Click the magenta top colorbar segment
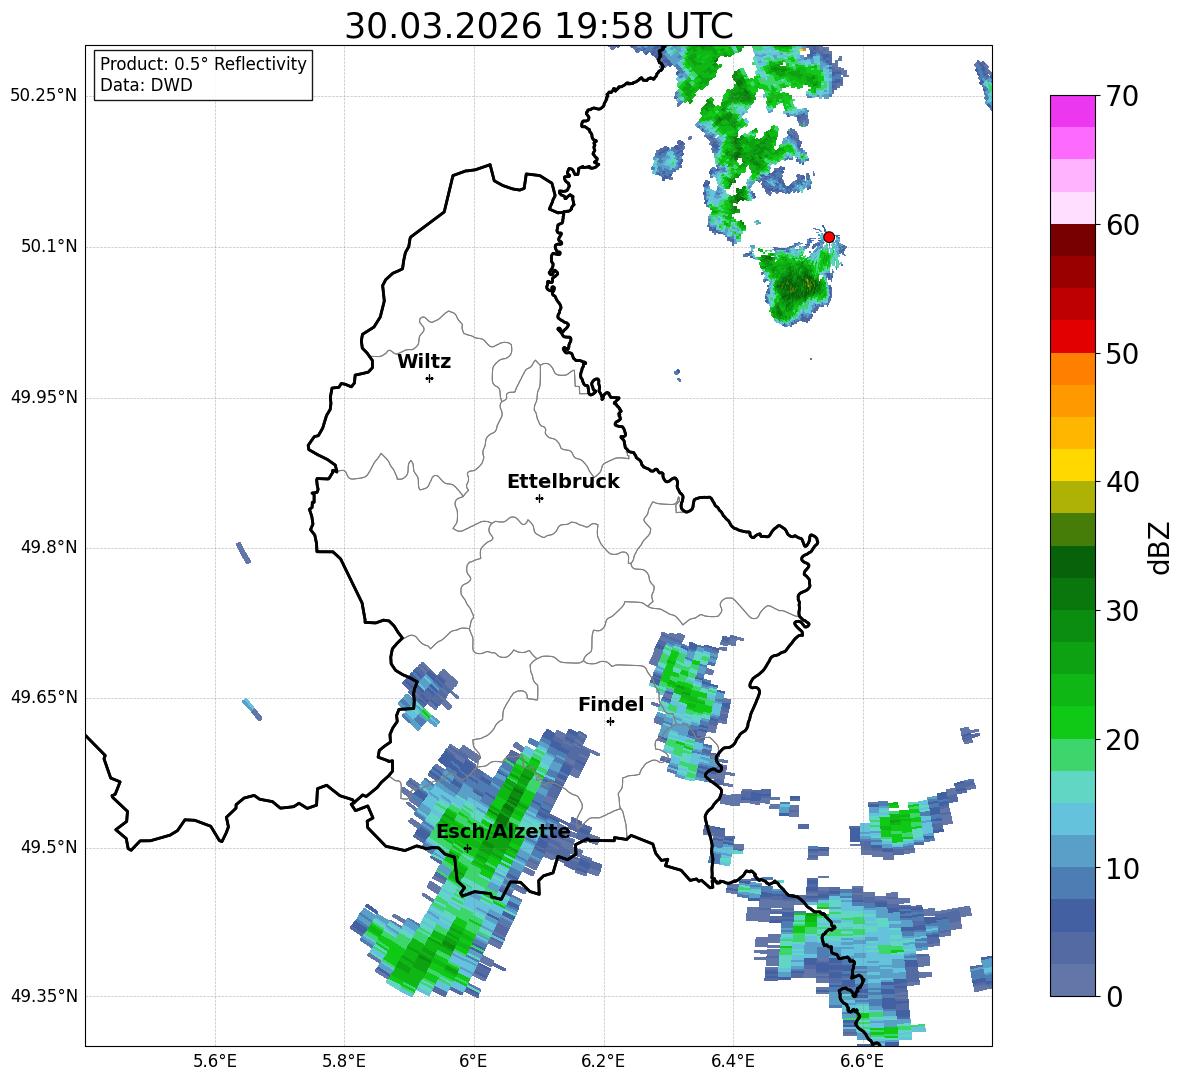 point(1072,111)
